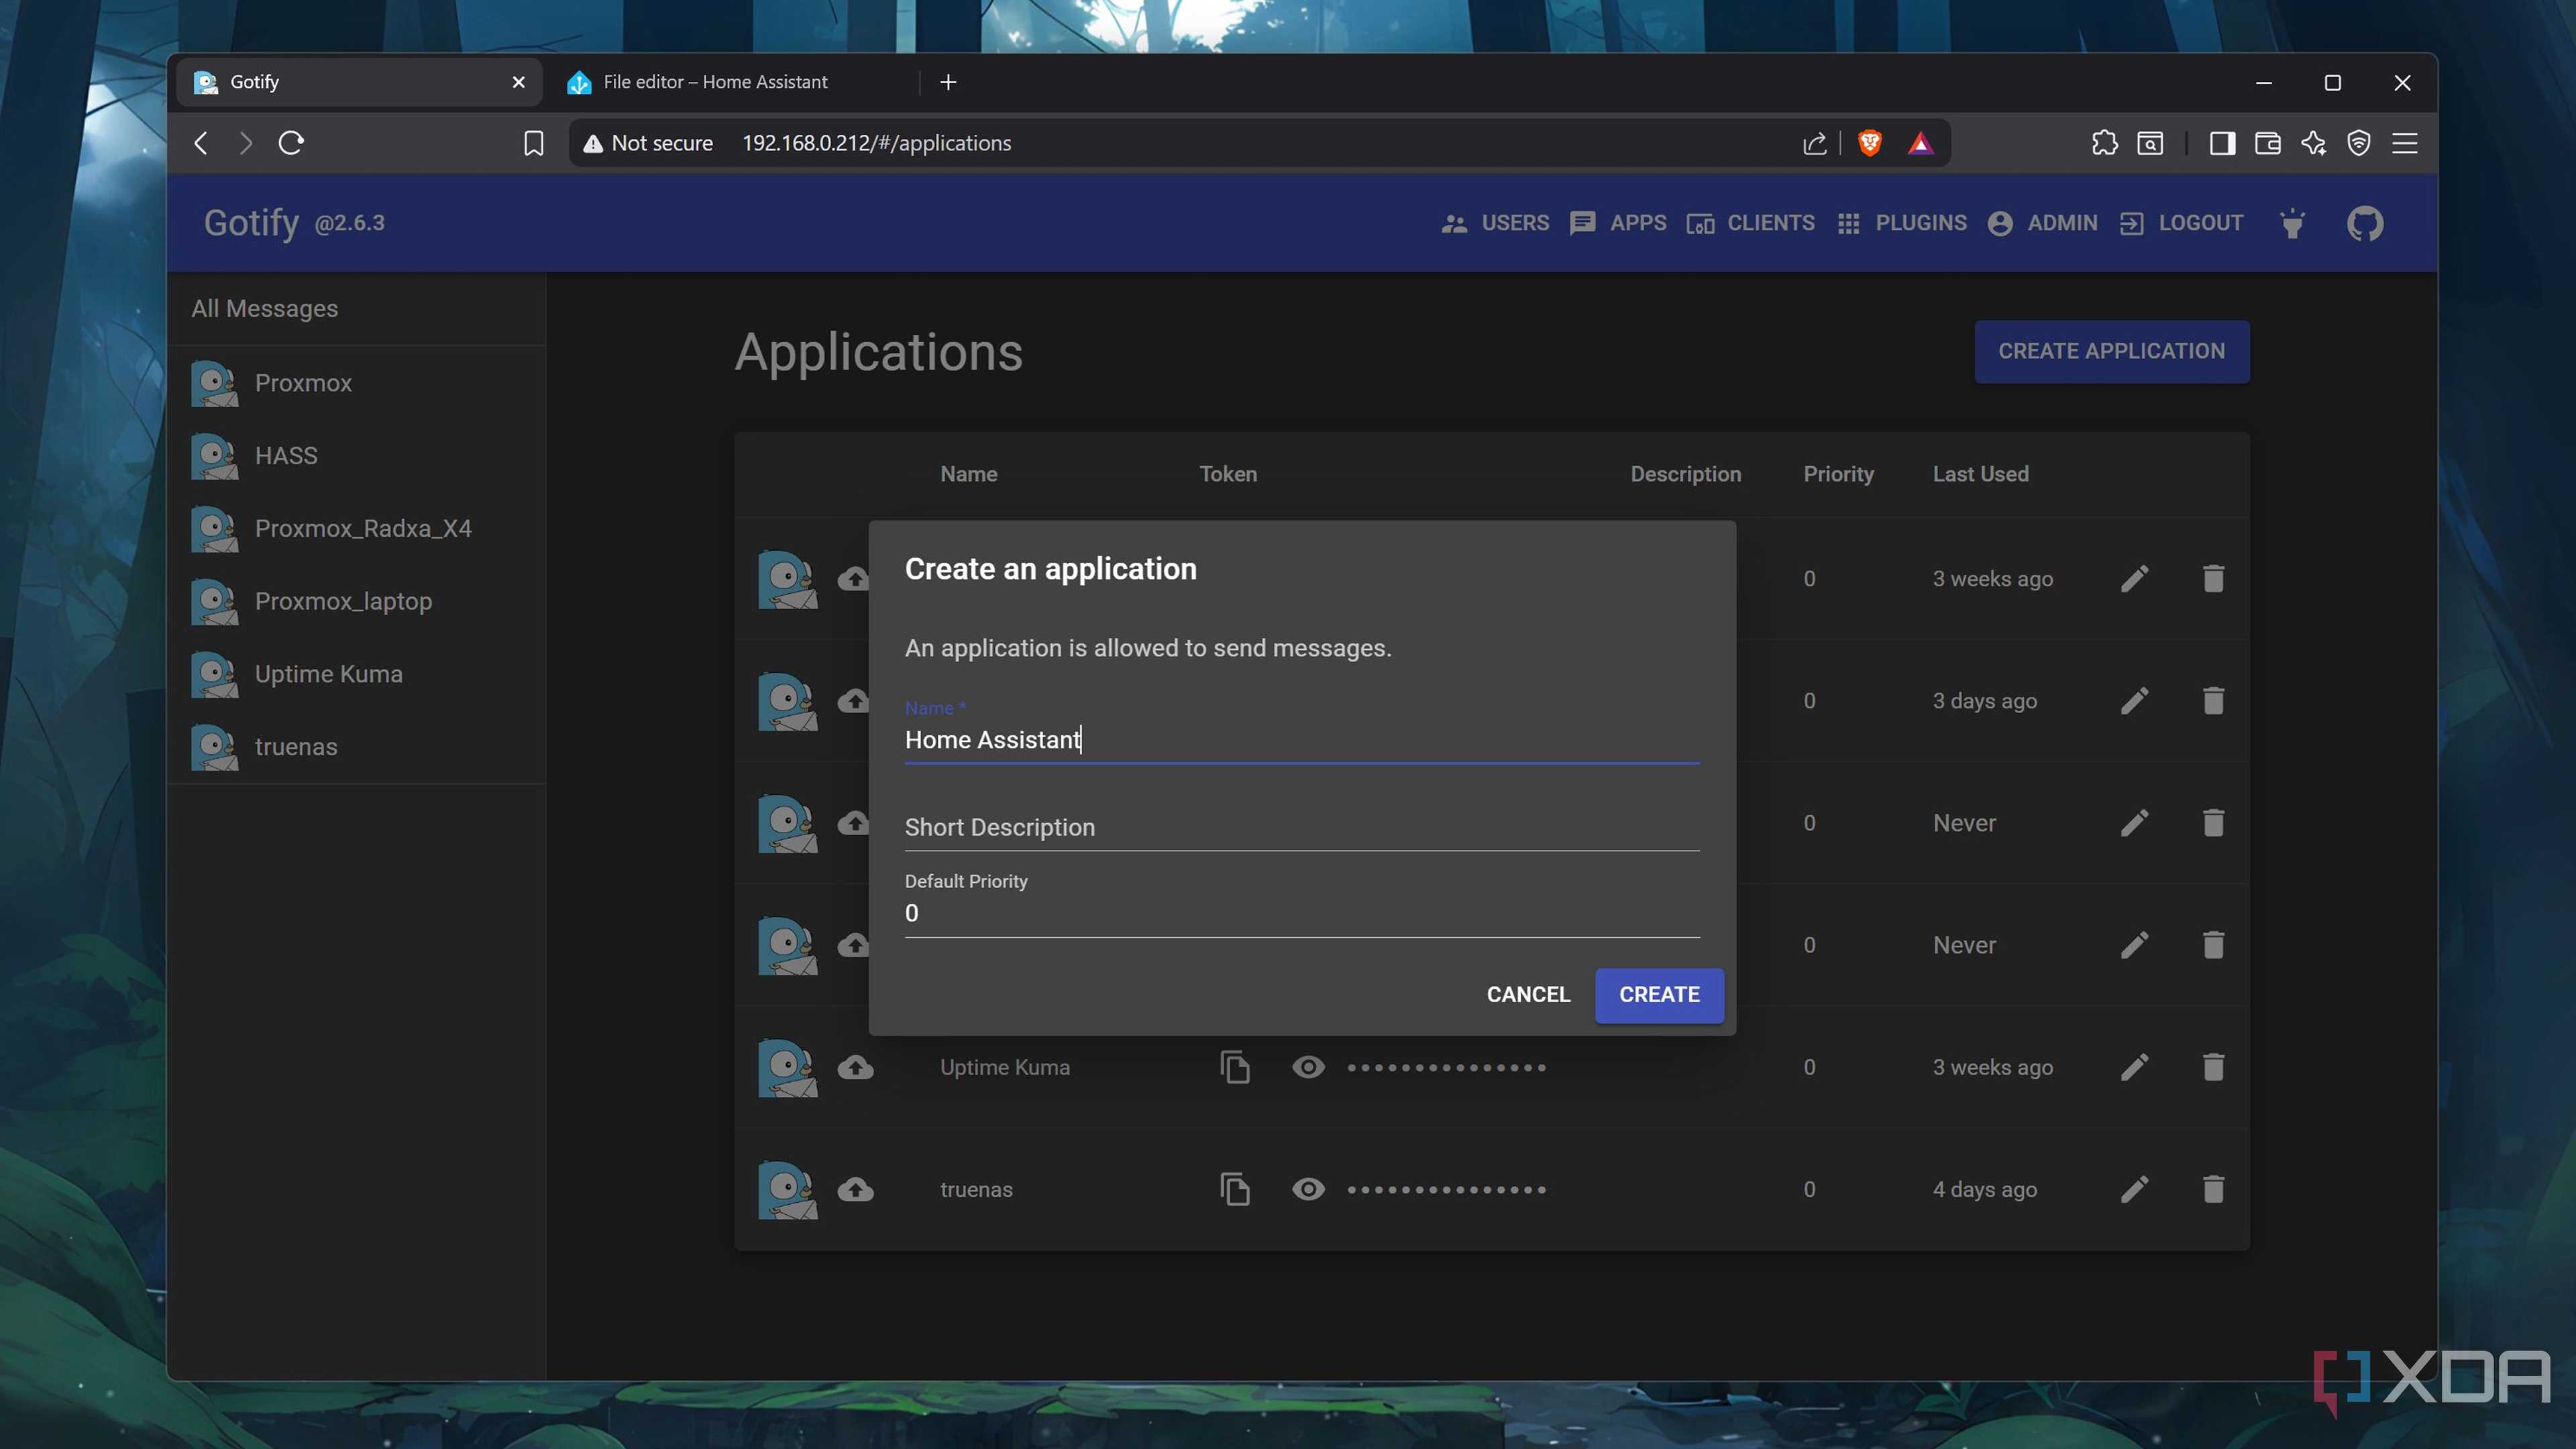Edit the truenas application
Viewport: 2576px width, 1449px height.
coord(2134,1189)
